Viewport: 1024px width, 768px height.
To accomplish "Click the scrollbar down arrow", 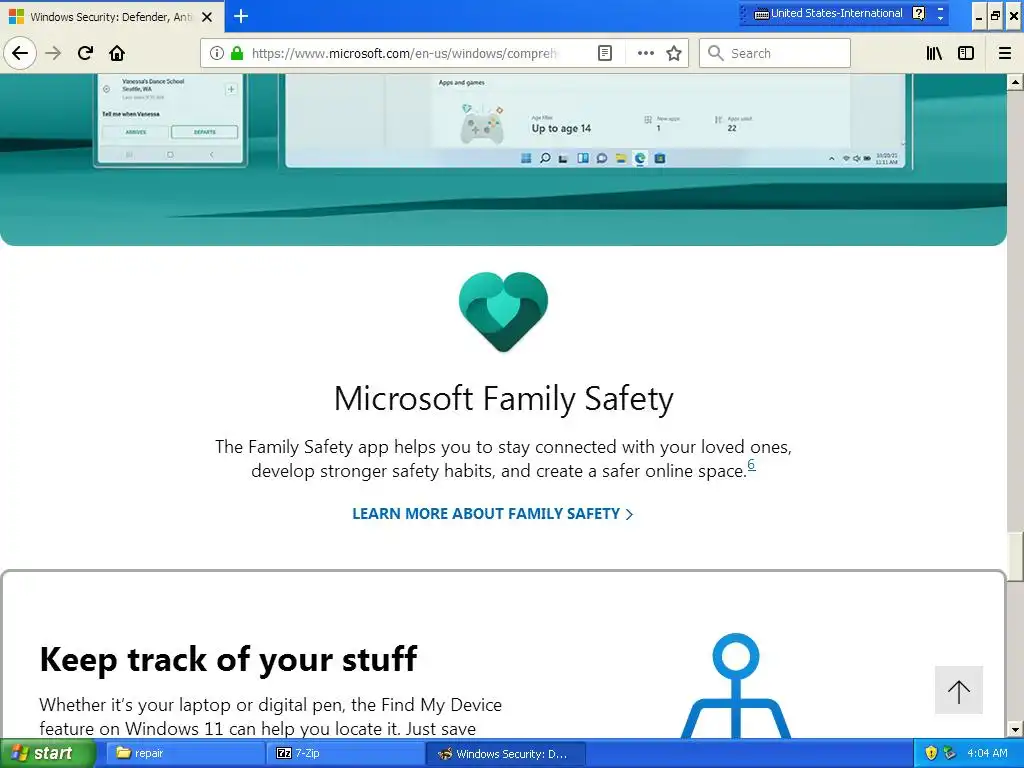I will [1015, 729].
